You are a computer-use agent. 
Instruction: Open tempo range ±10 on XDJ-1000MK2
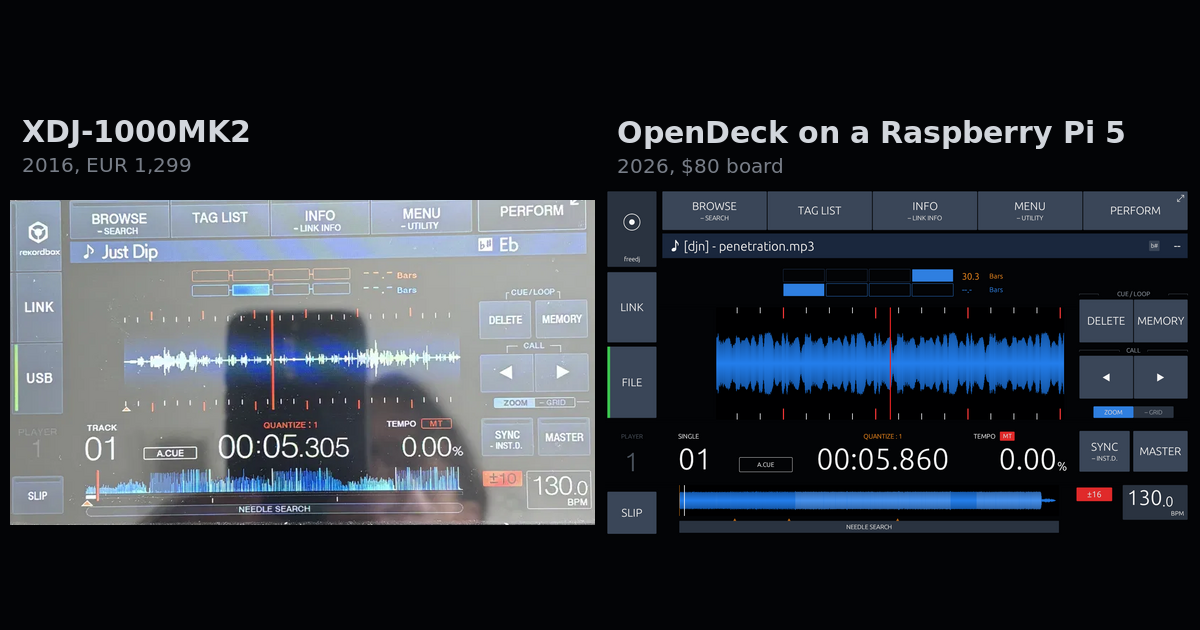click(x=503, y=479)
